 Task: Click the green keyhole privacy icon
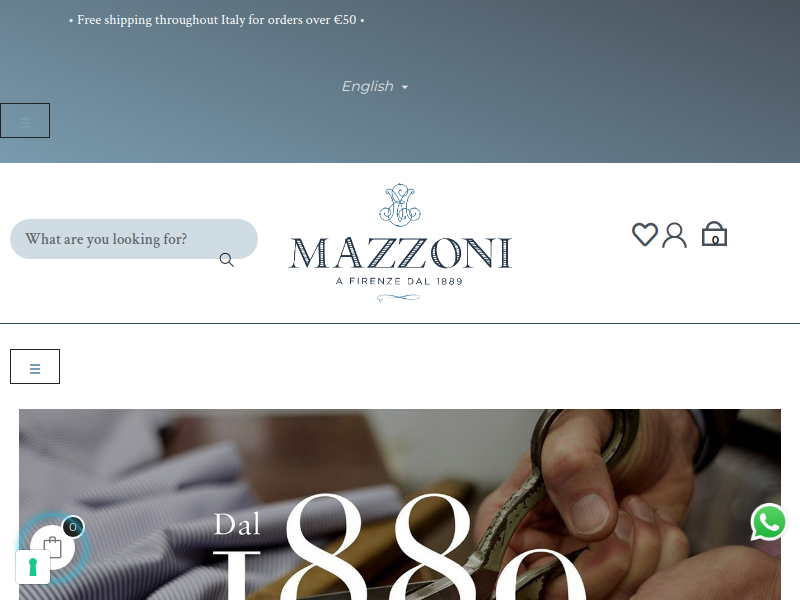[x=33, y=567]
